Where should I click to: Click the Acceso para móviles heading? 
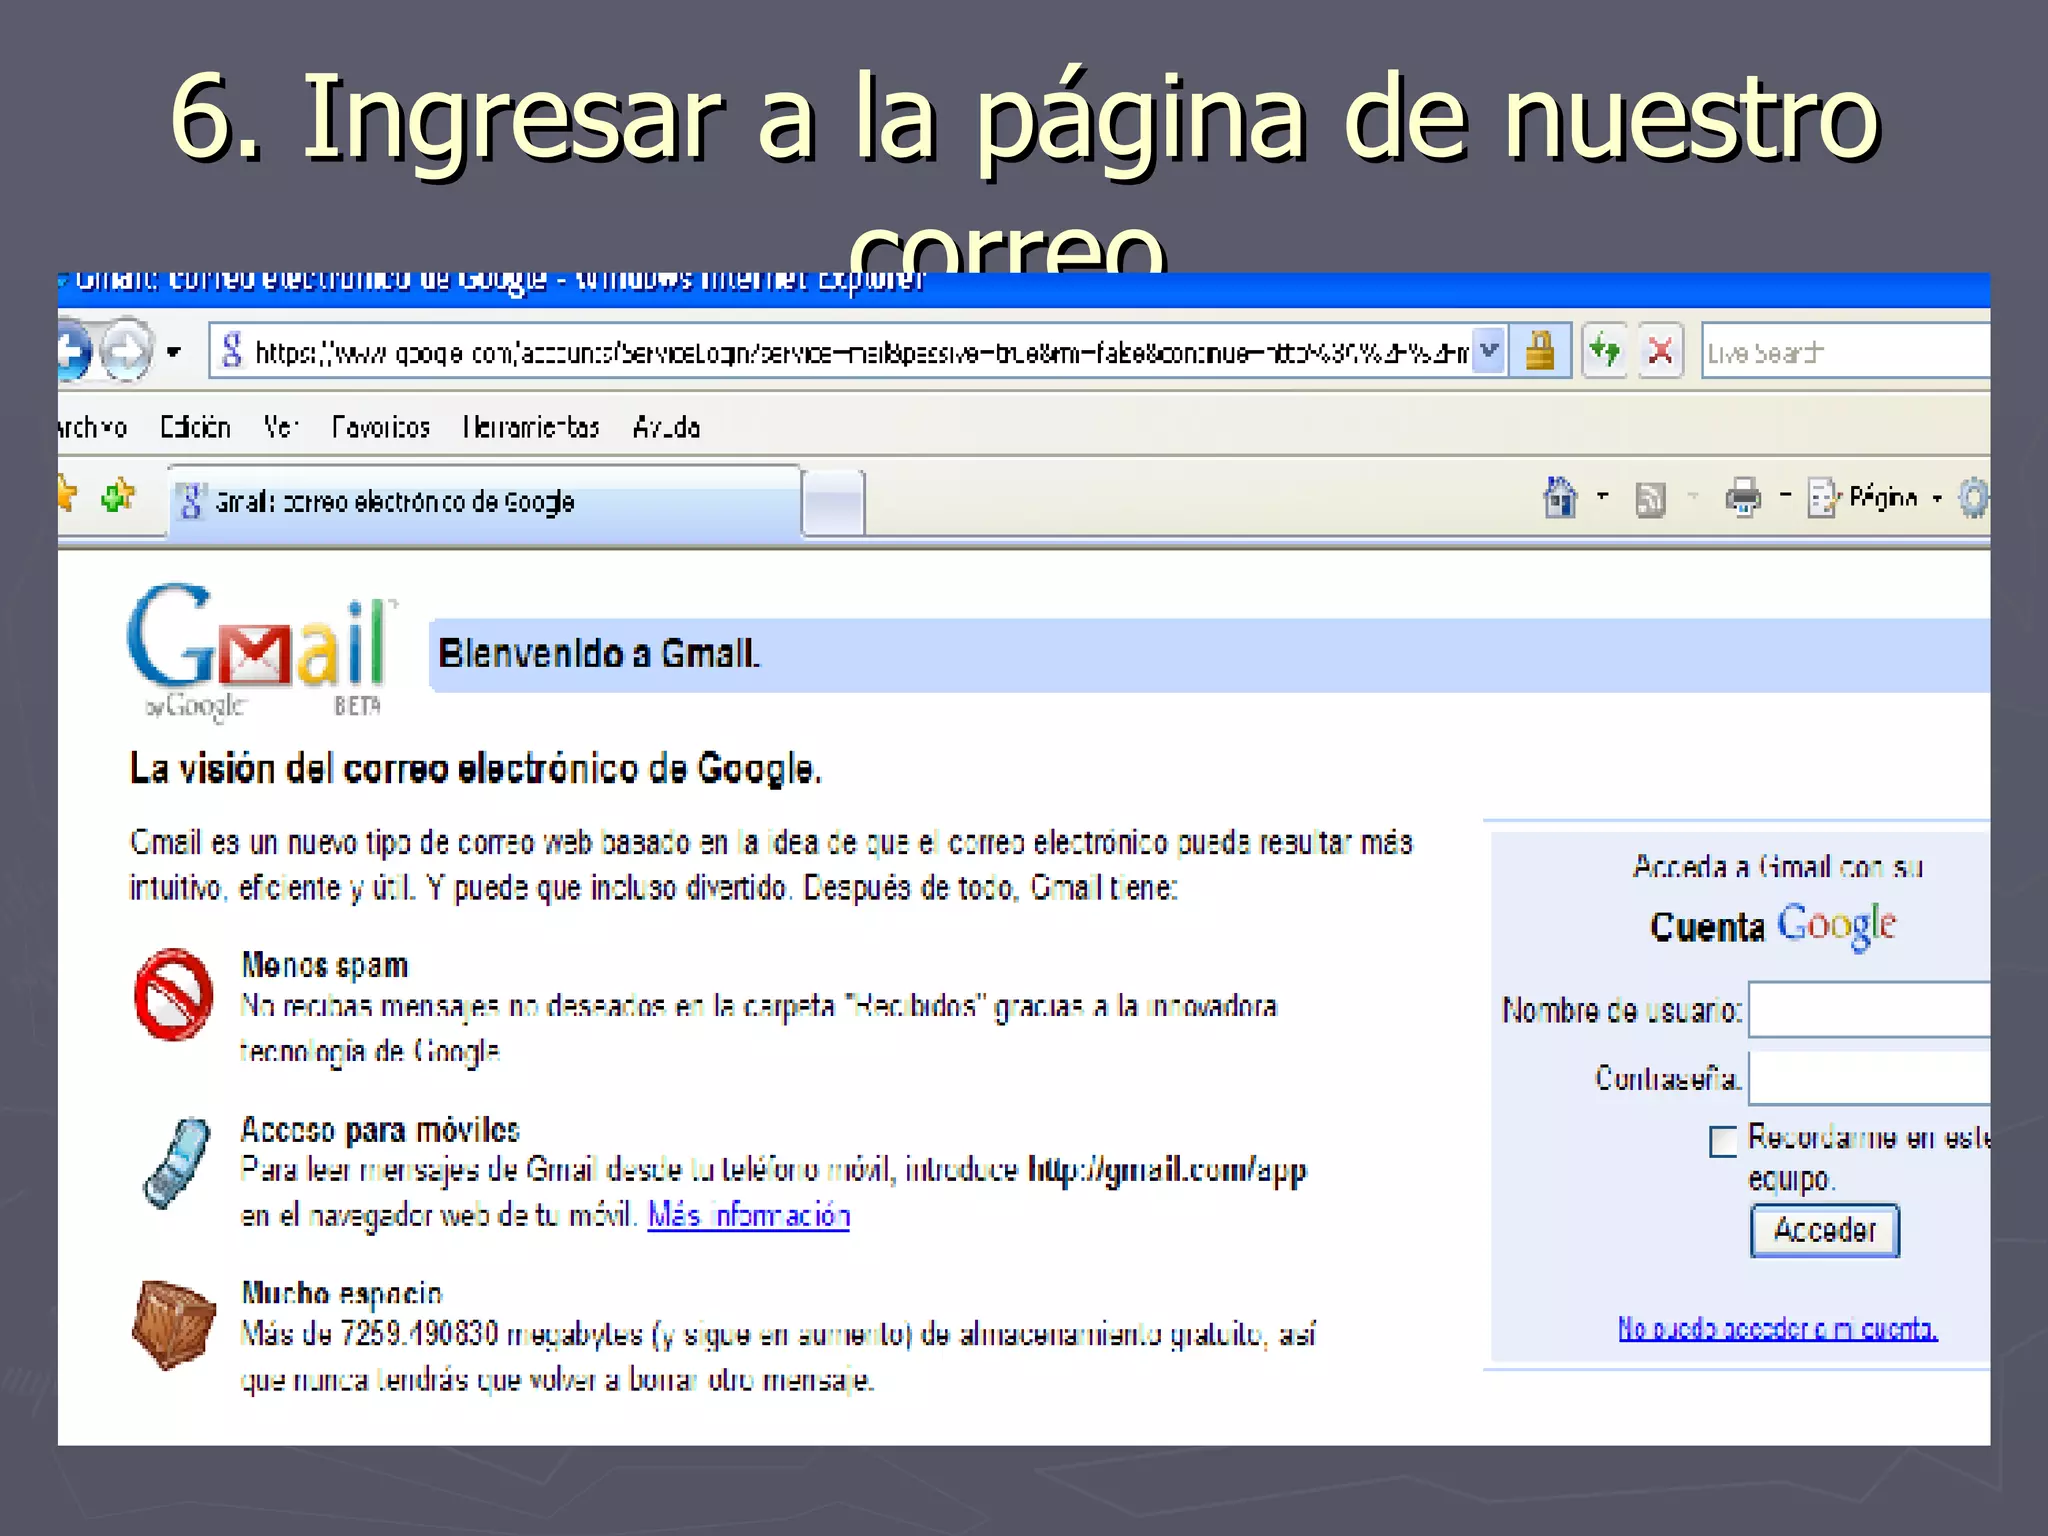380,1130
